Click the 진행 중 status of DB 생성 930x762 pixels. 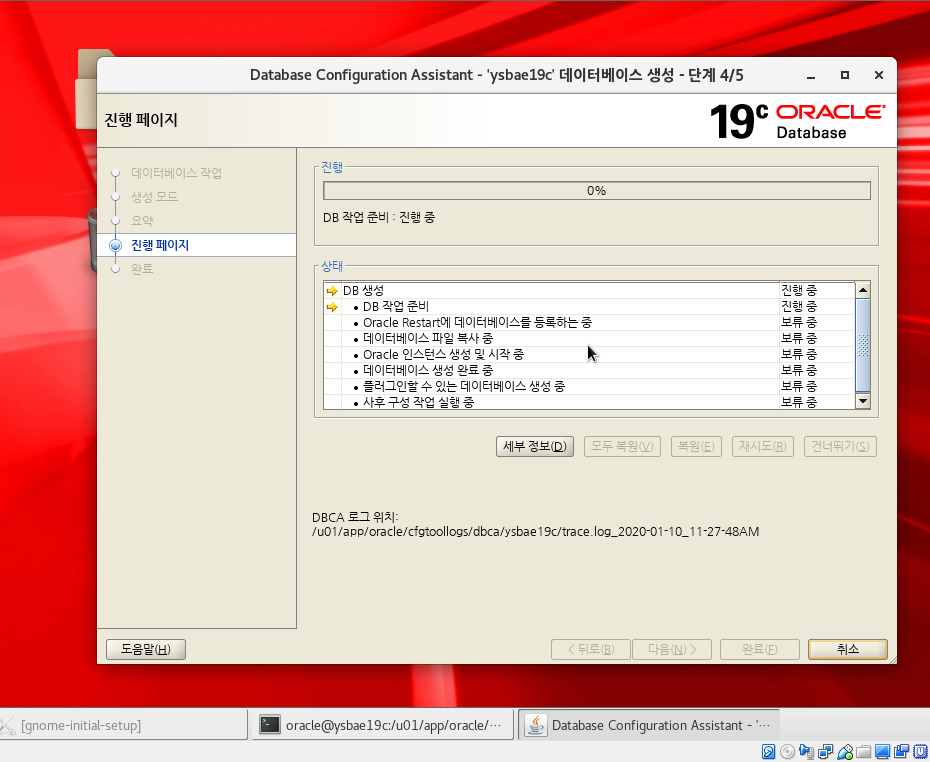point(798,291)
